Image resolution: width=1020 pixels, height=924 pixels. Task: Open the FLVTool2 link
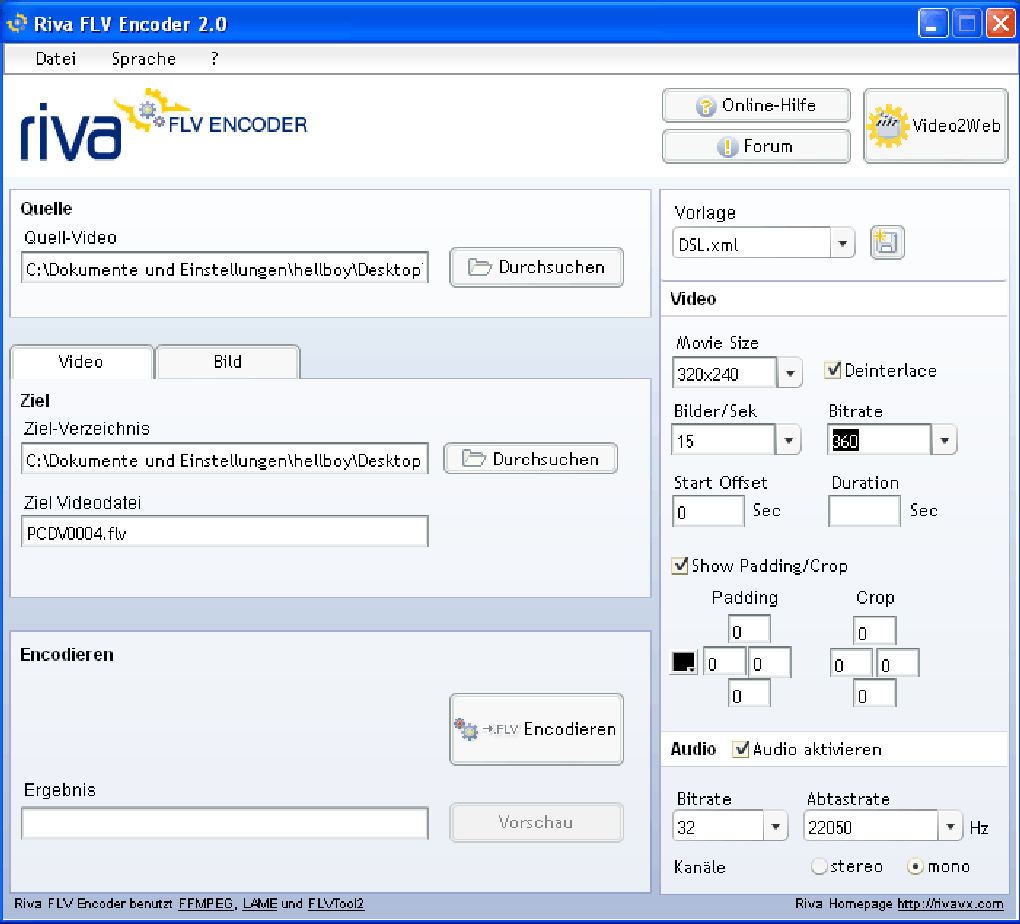click(x=336, y=904)
